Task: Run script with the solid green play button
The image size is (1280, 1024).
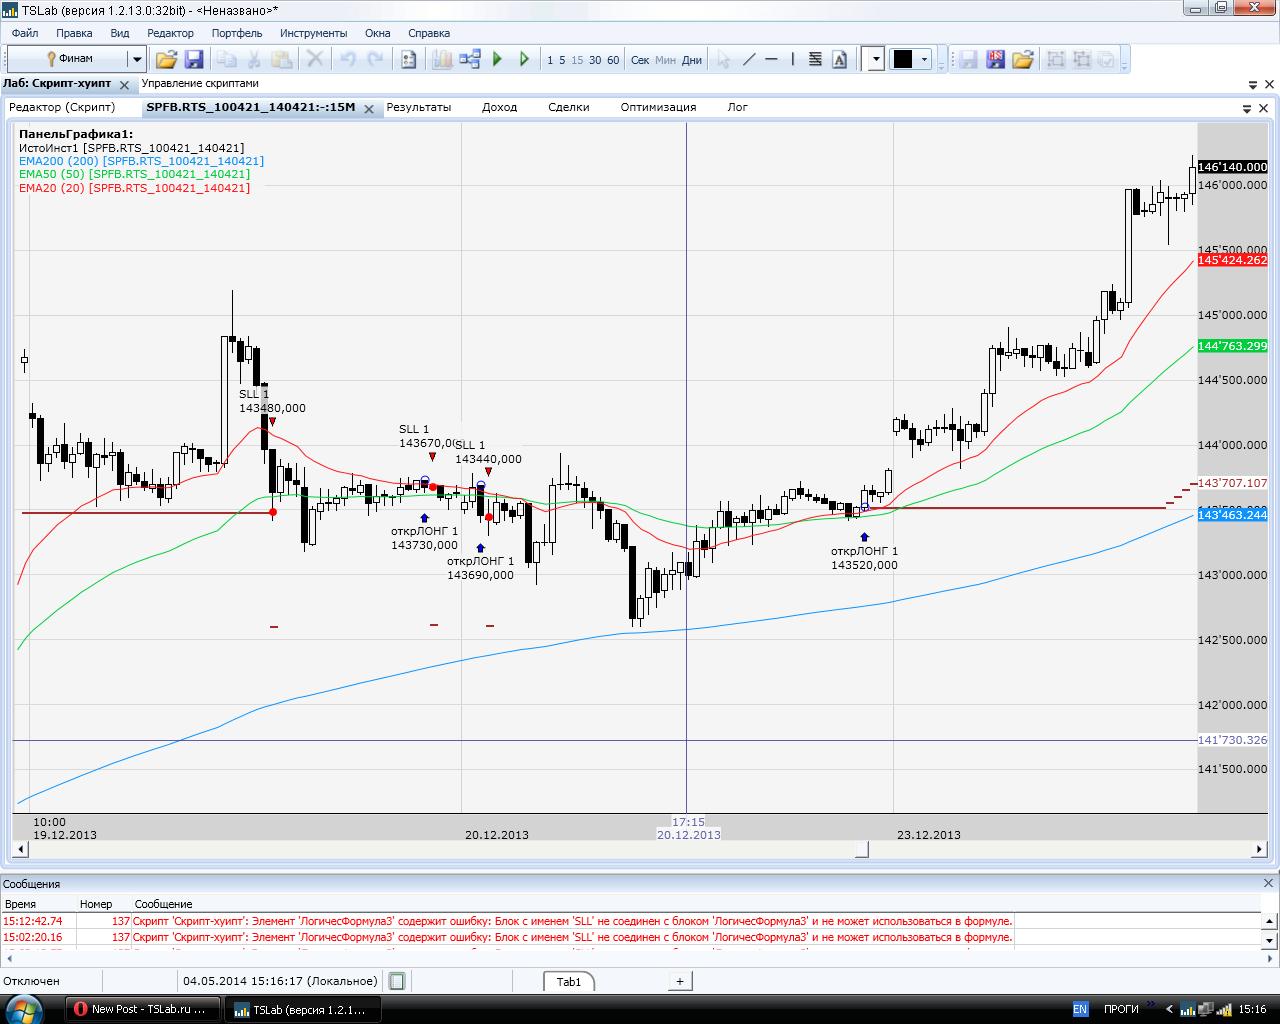Action: 497,59
